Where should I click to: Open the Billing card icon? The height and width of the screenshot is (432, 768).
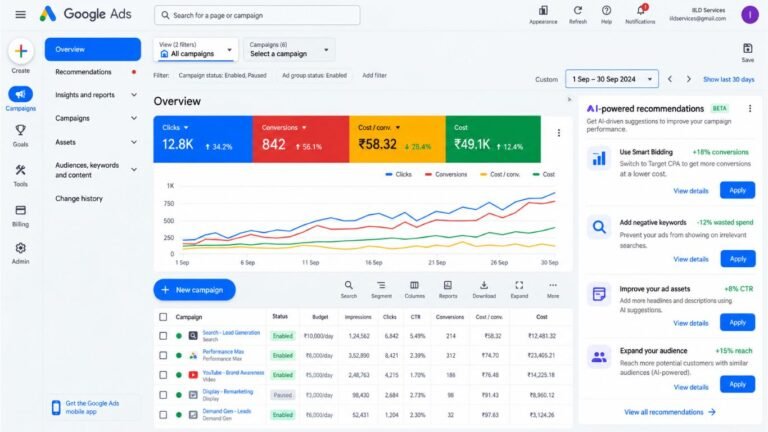pos(21,210)
